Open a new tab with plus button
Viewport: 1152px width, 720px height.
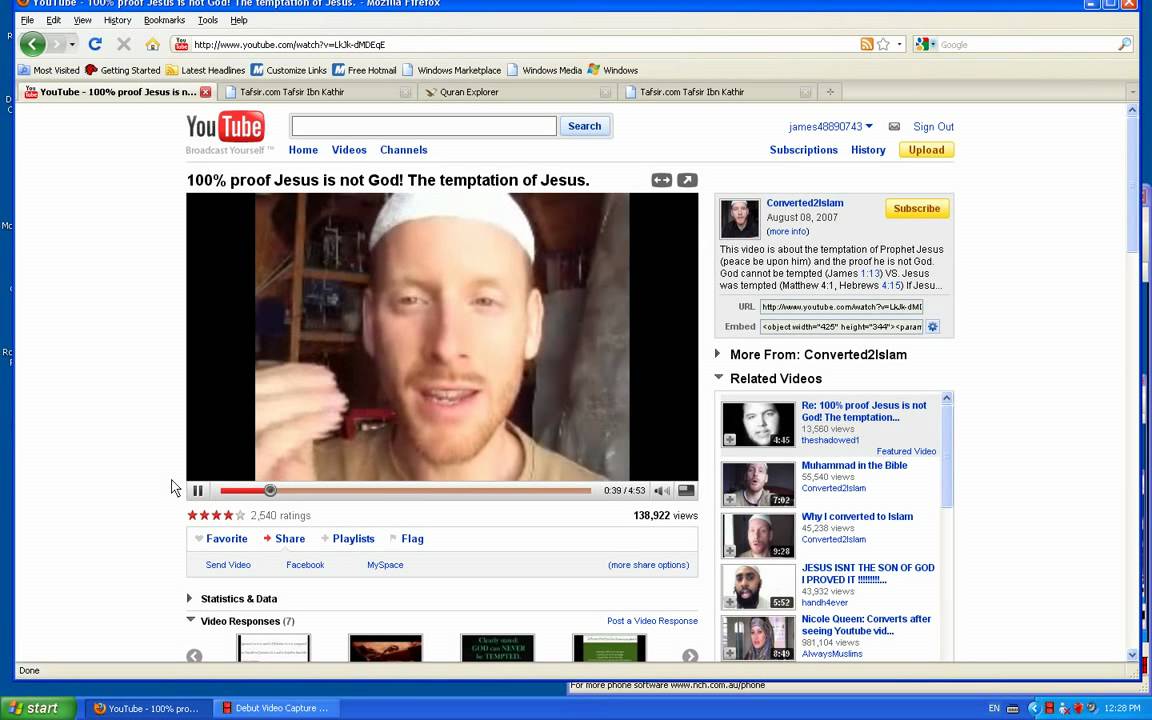tap(830, 92)
